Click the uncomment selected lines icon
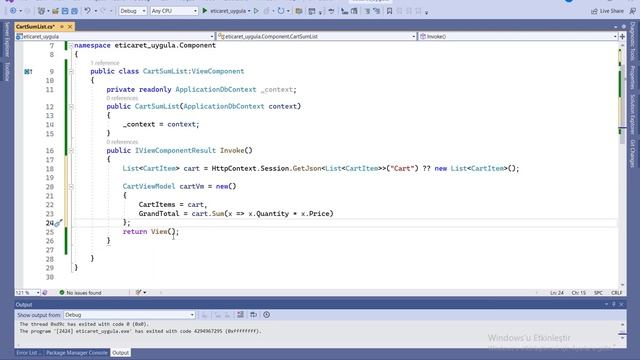 pos(376,11)
